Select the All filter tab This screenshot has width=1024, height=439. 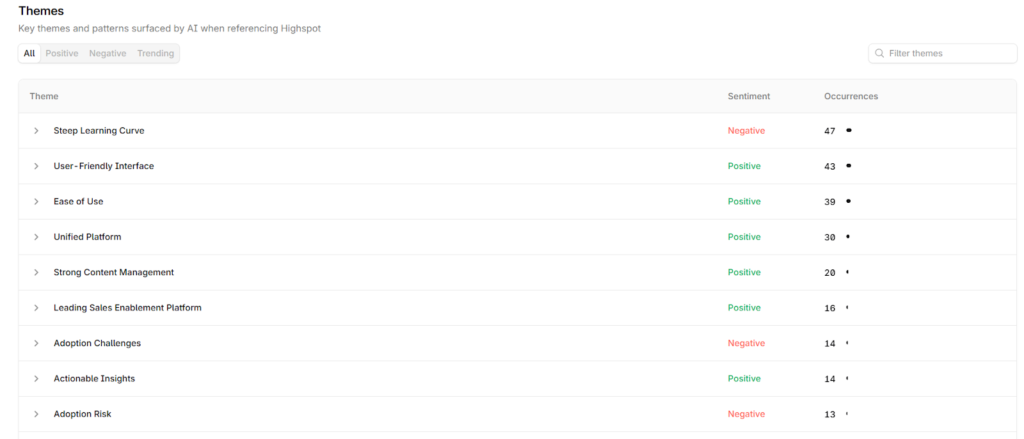coord(30,54)
